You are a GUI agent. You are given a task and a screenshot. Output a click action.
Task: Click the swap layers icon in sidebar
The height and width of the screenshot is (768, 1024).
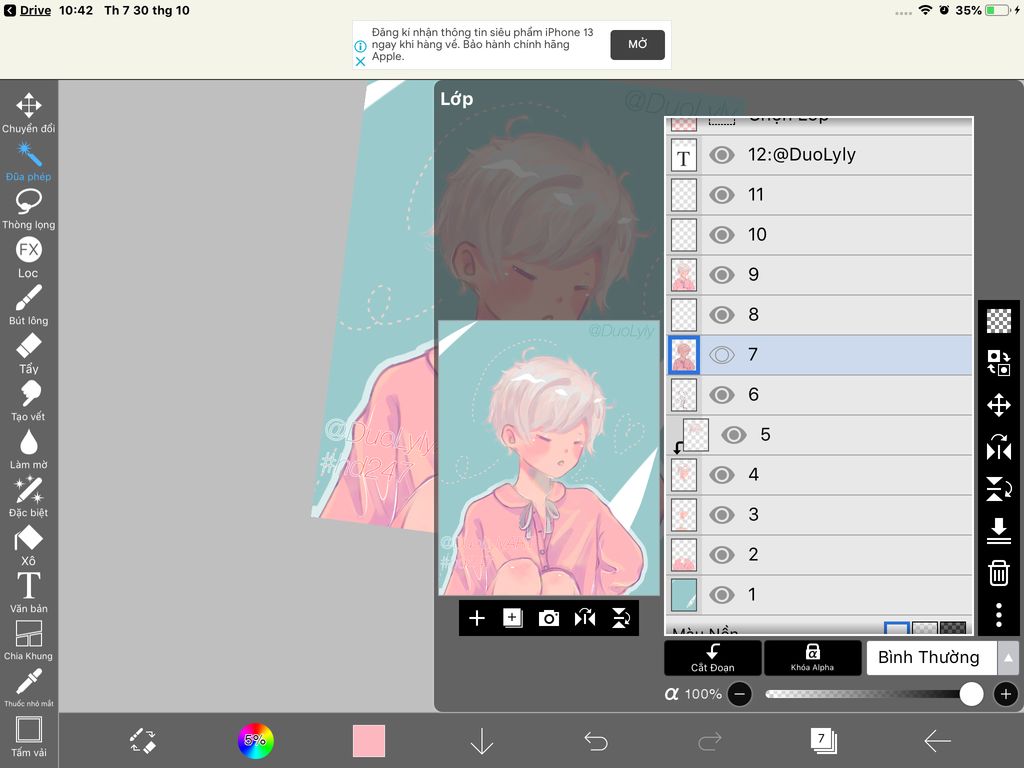(999, 362)
